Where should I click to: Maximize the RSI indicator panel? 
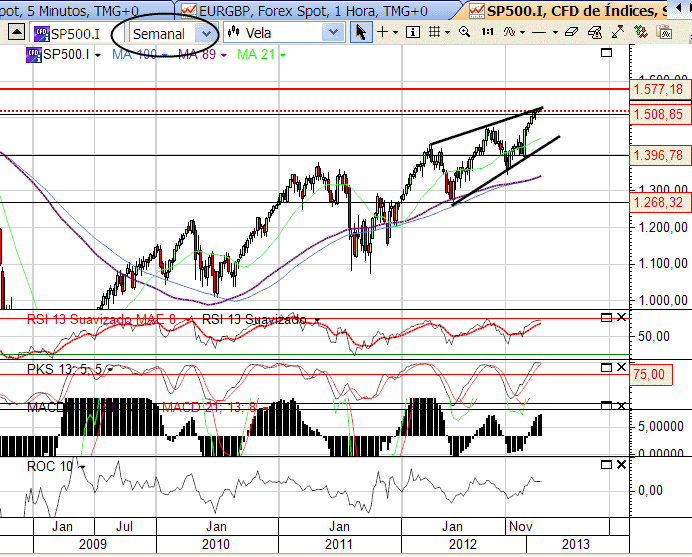tap(606, 317)
